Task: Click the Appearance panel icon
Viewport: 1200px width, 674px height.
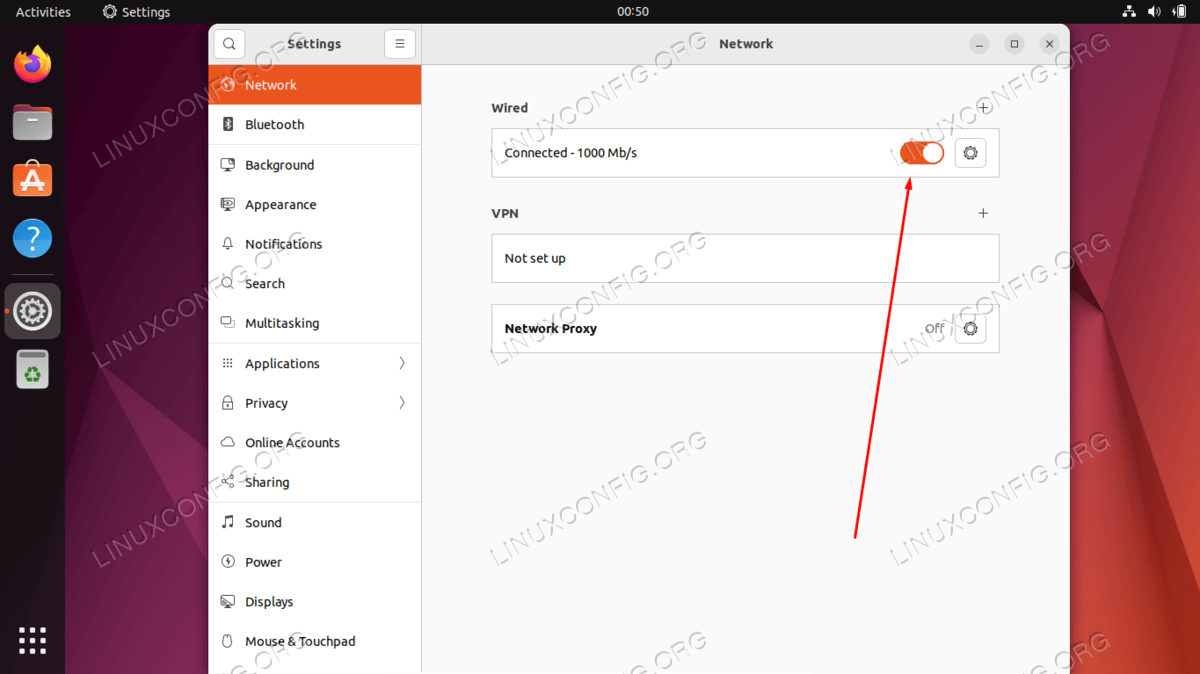Action: tap(227, 204)
